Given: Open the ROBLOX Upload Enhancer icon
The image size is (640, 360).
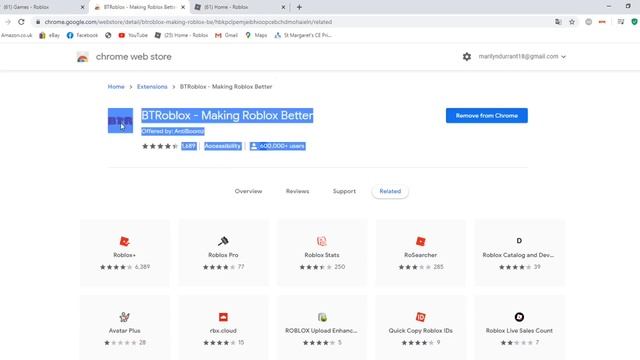Looking at the screenshot, I should point(322,317).
